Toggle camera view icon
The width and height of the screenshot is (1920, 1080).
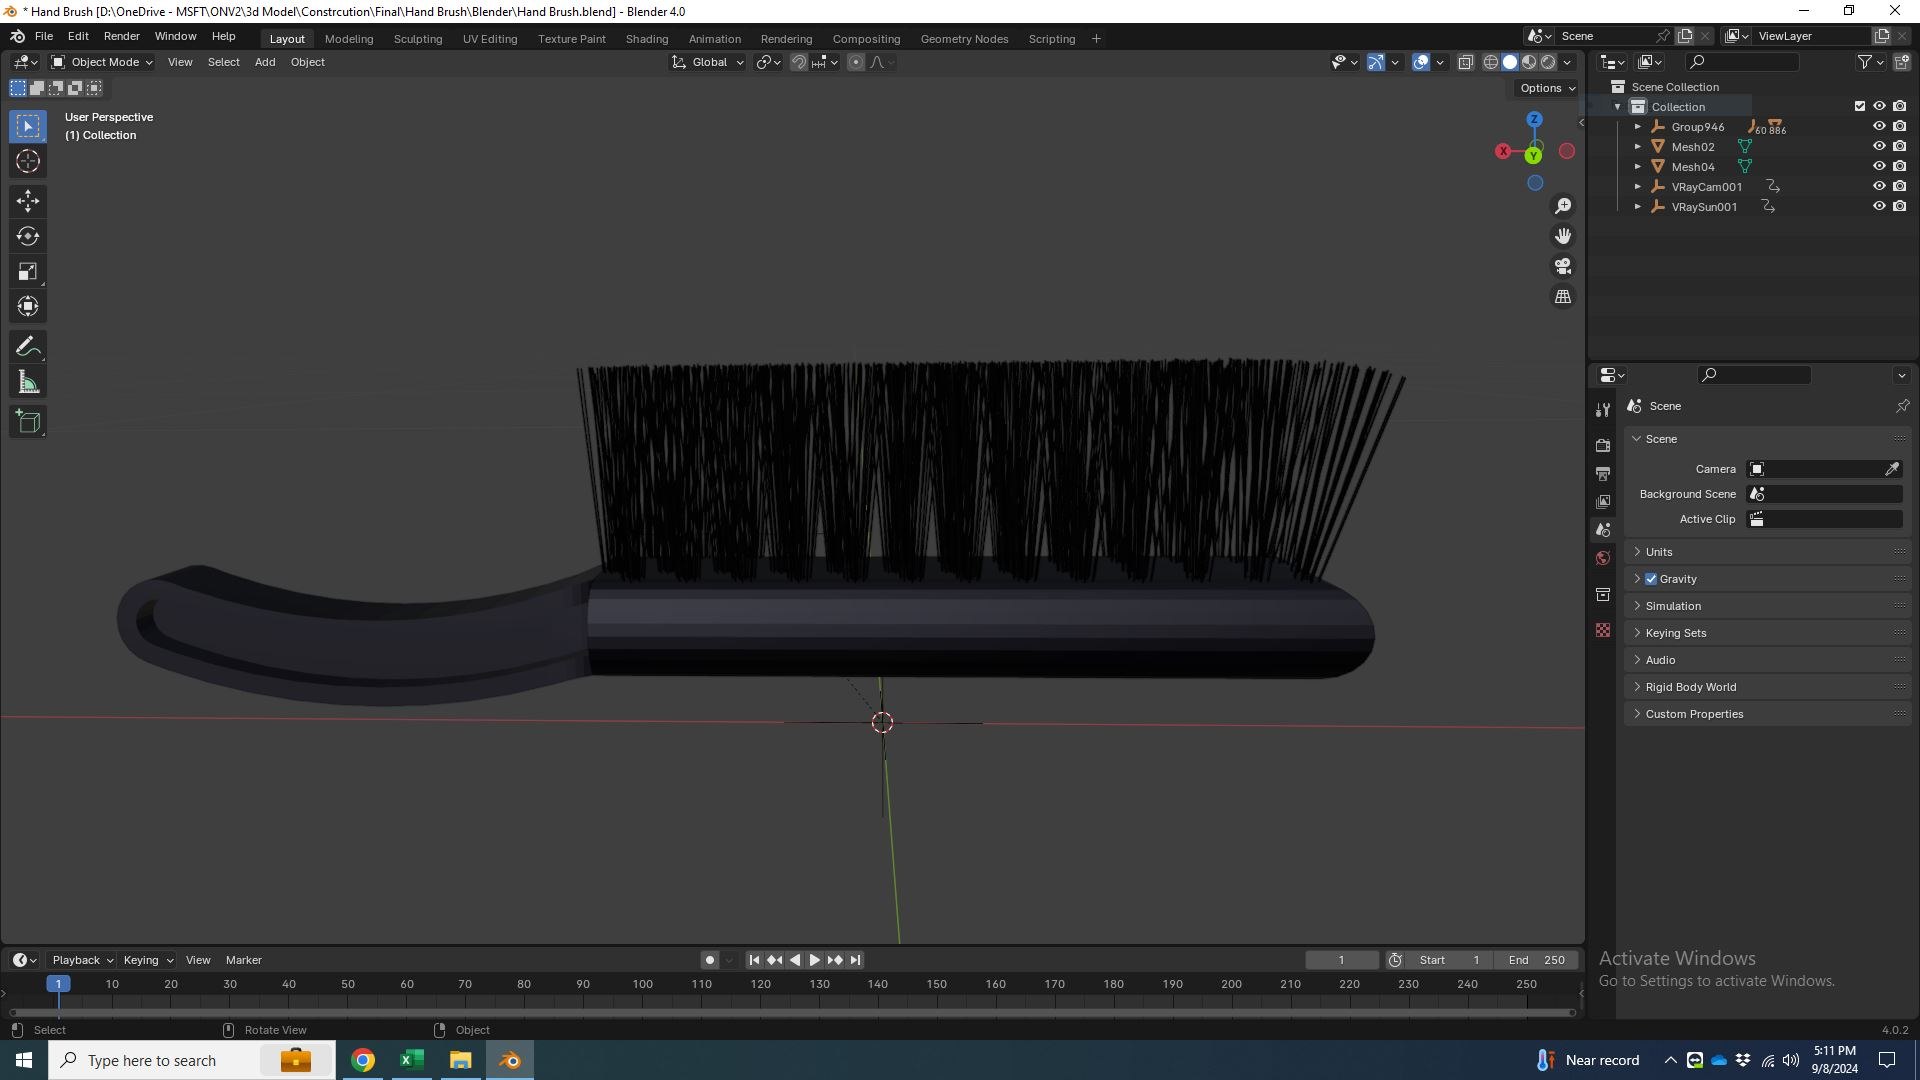point(1563,266)
